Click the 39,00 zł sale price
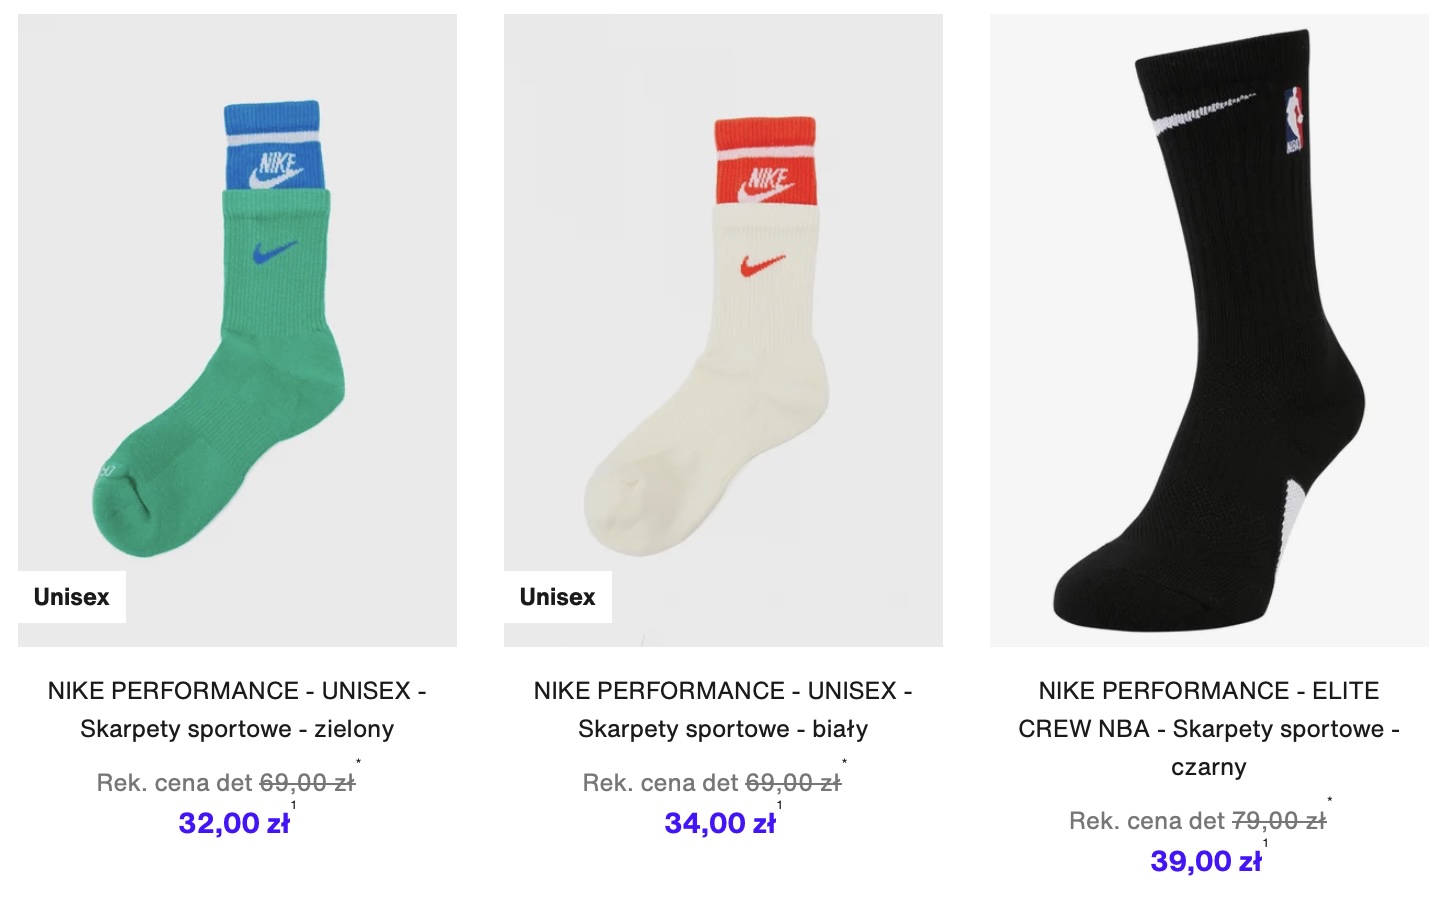This screenshot has width=1444, height=900. [1206, 861]
